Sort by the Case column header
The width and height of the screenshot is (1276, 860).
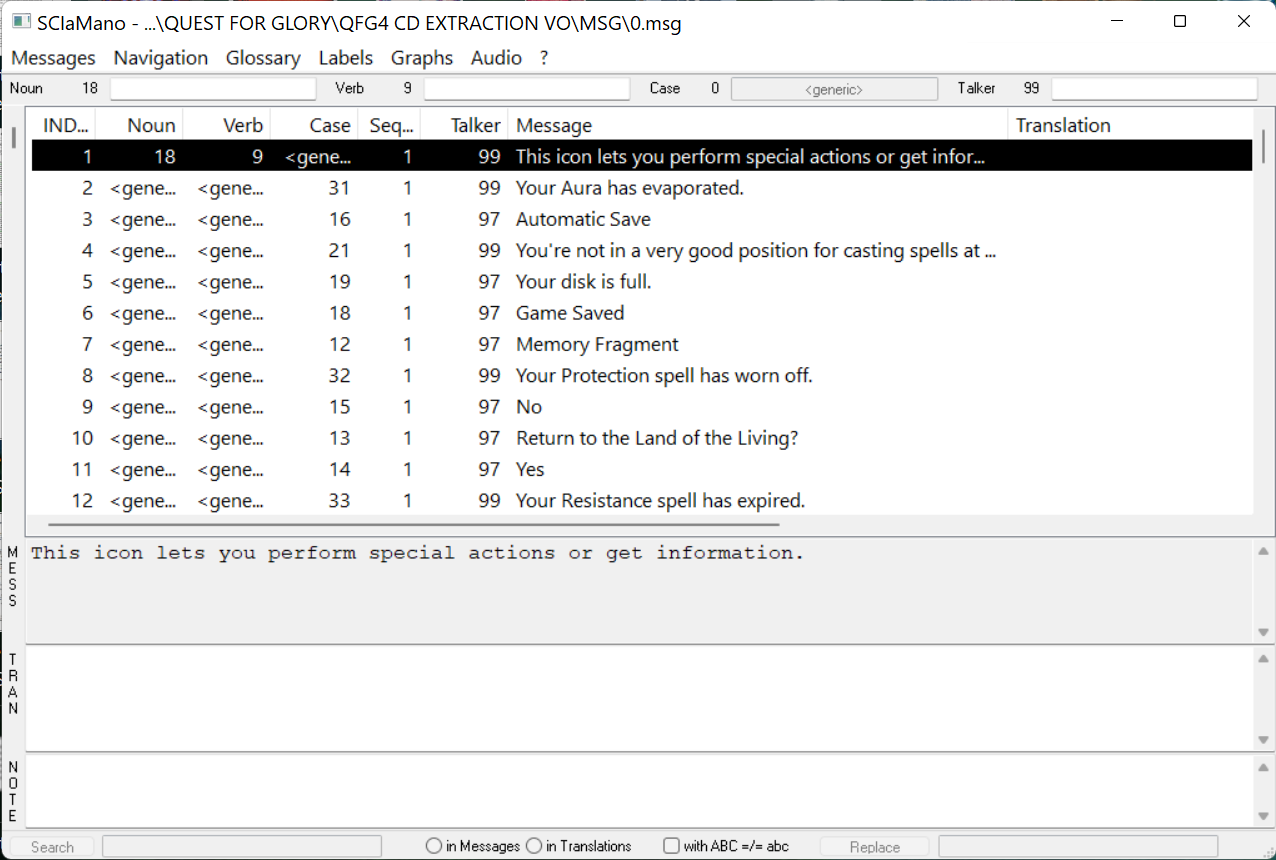[315, 125]
